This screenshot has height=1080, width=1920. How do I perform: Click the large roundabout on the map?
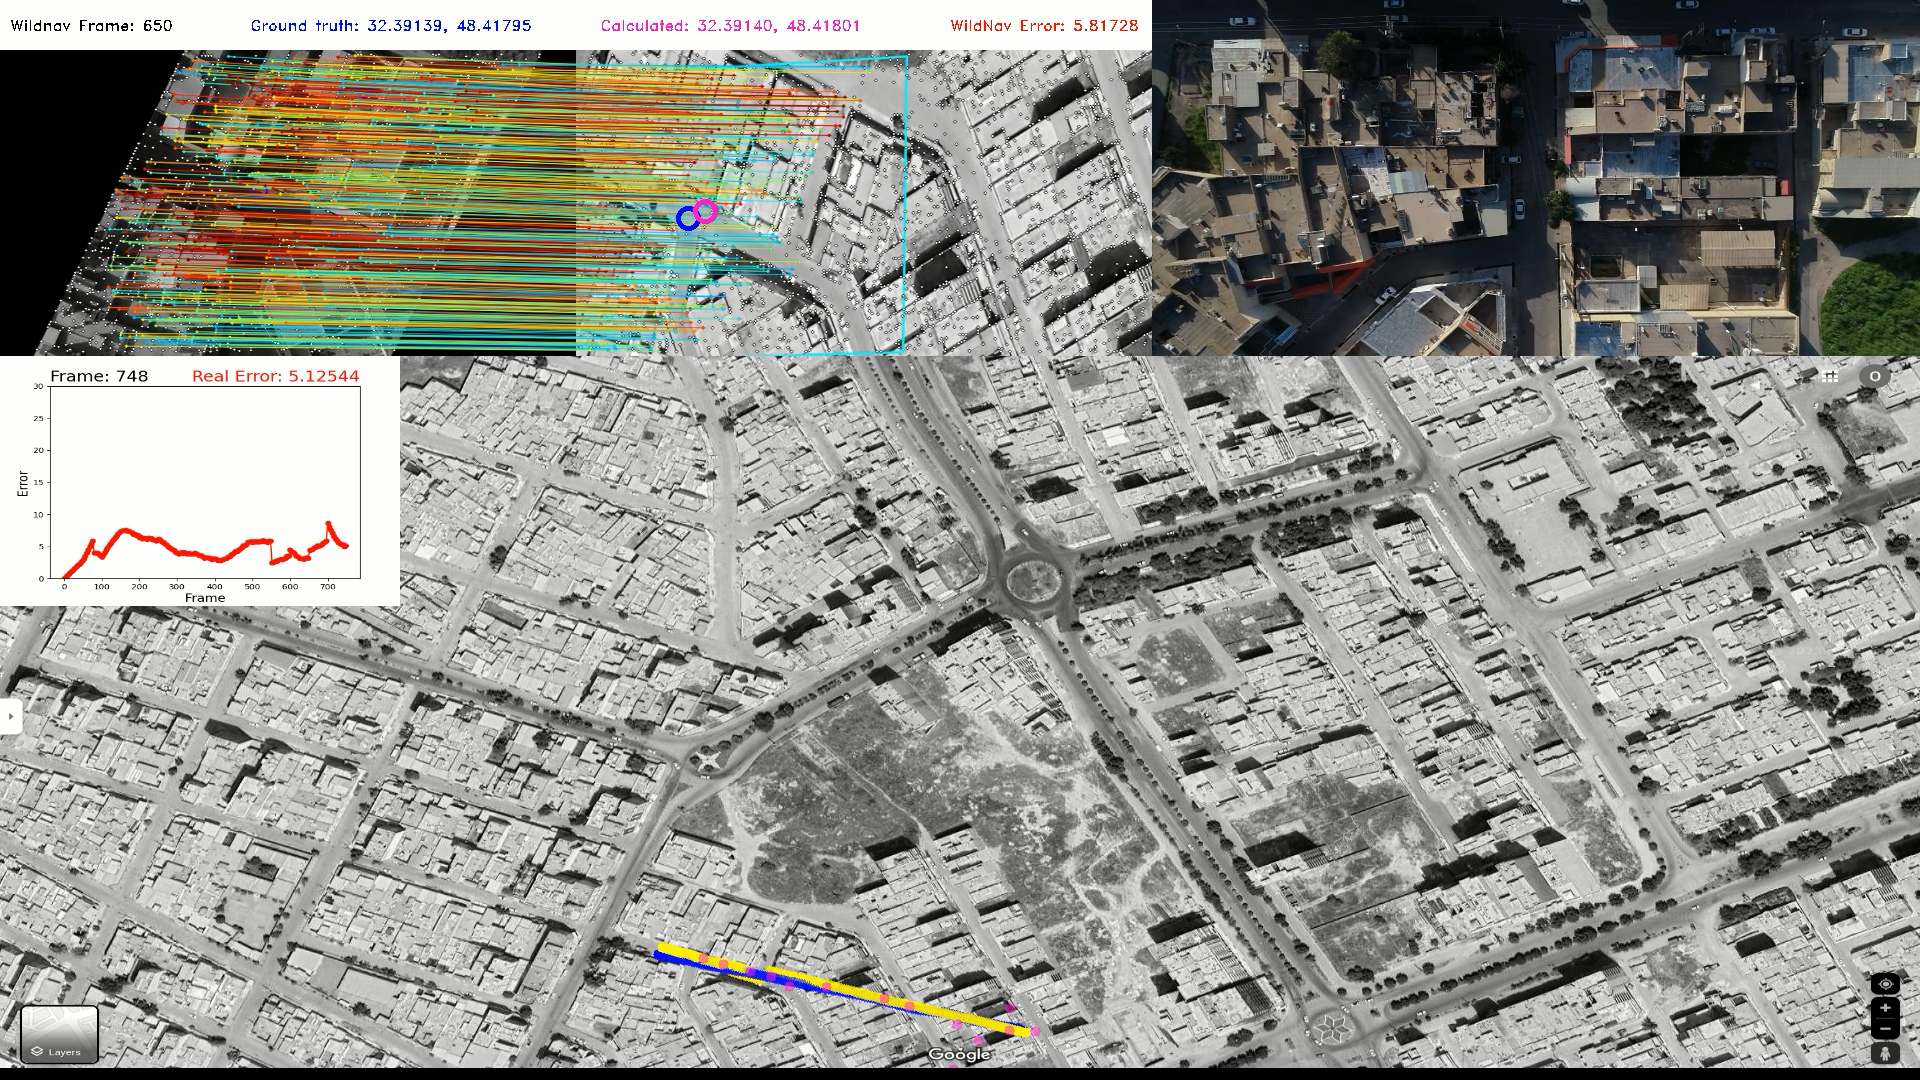pos(1032,580)
